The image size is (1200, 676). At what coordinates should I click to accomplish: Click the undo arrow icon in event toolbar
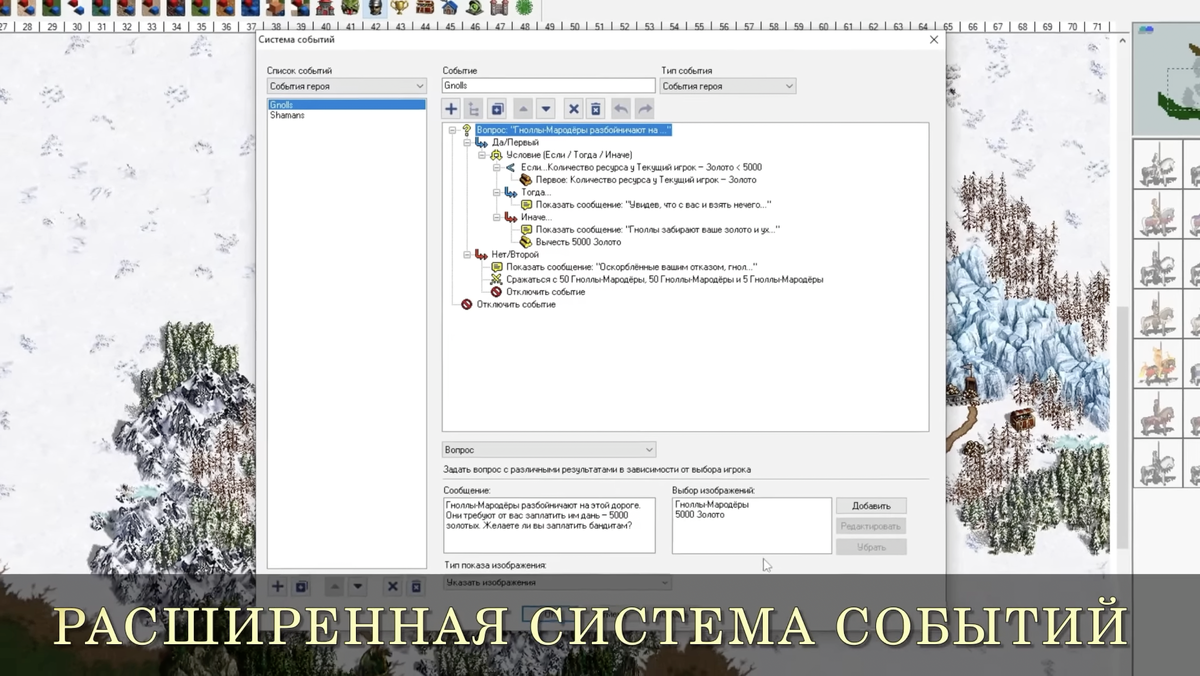pyautogui.click(x=621, y=109)
